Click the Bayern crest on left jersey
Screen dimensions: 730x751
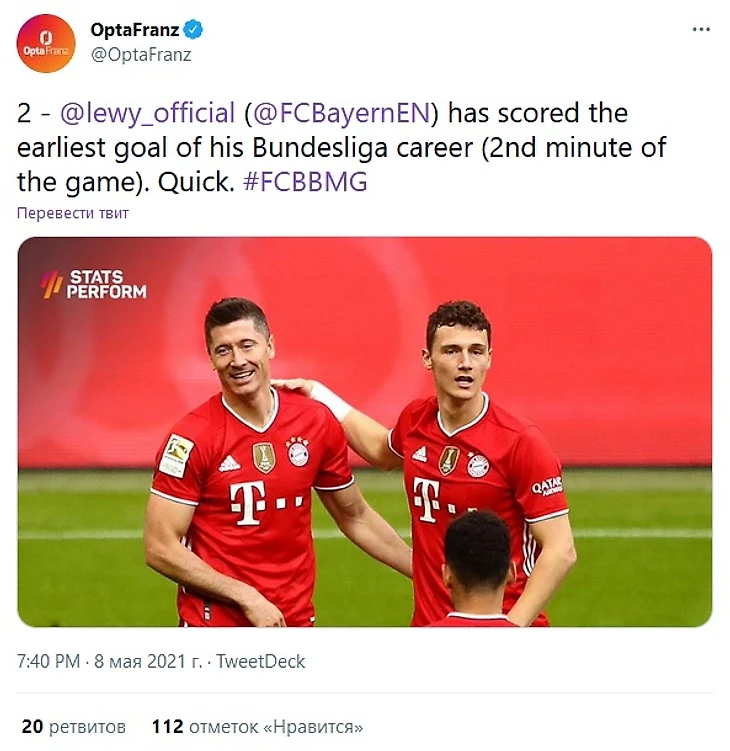point(297,452)
